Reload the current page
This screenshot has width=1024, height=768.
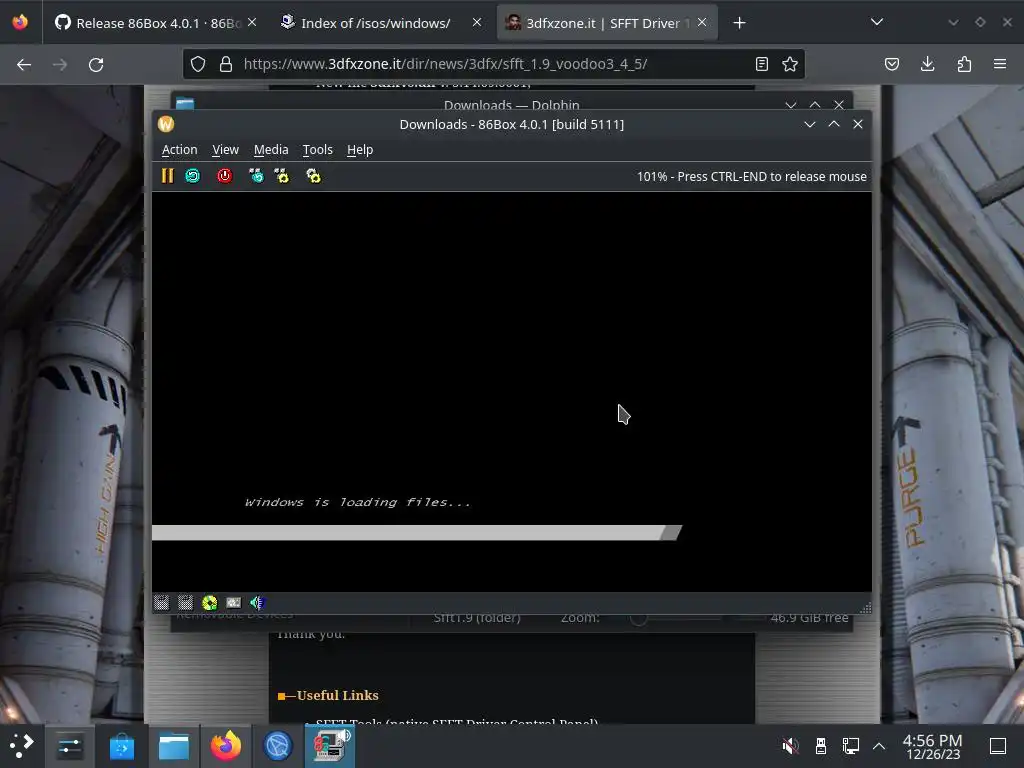click(x=96, y=65)
